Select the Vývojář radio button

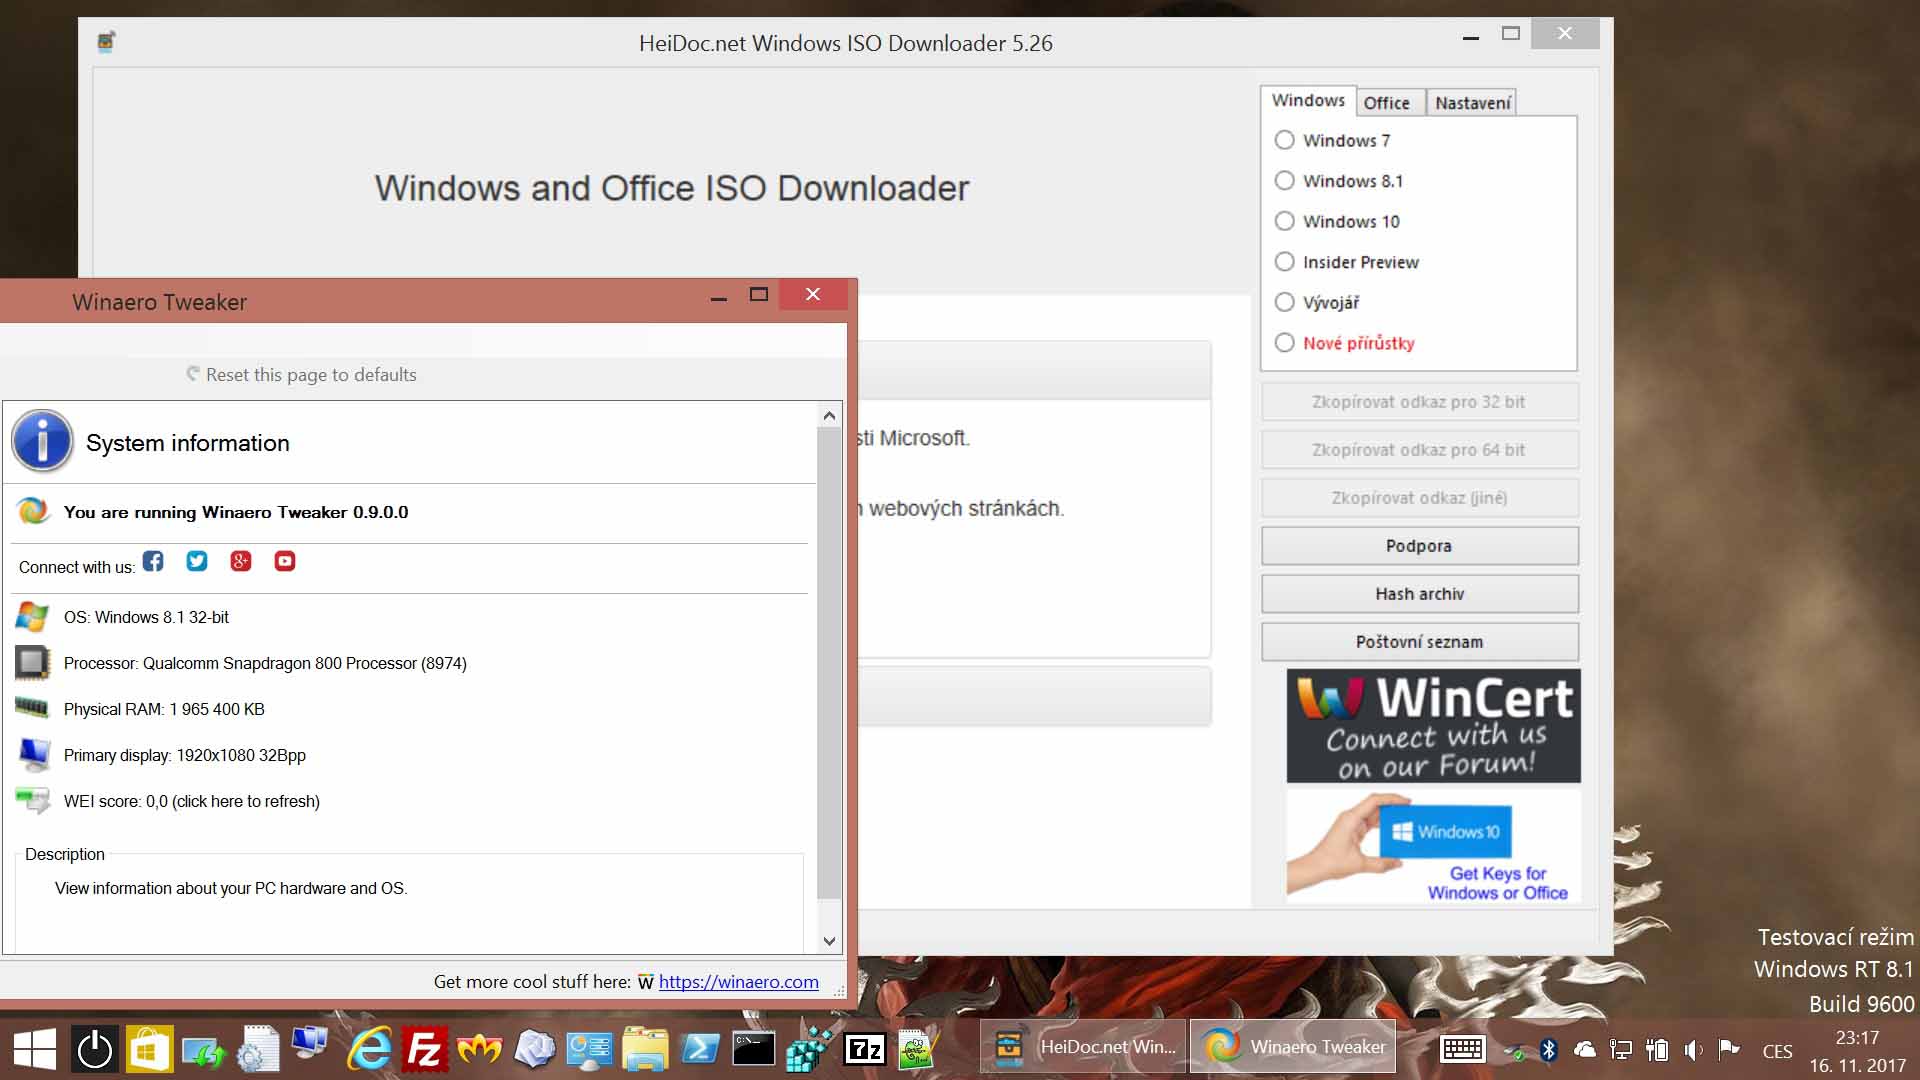tap(1284, 302)
